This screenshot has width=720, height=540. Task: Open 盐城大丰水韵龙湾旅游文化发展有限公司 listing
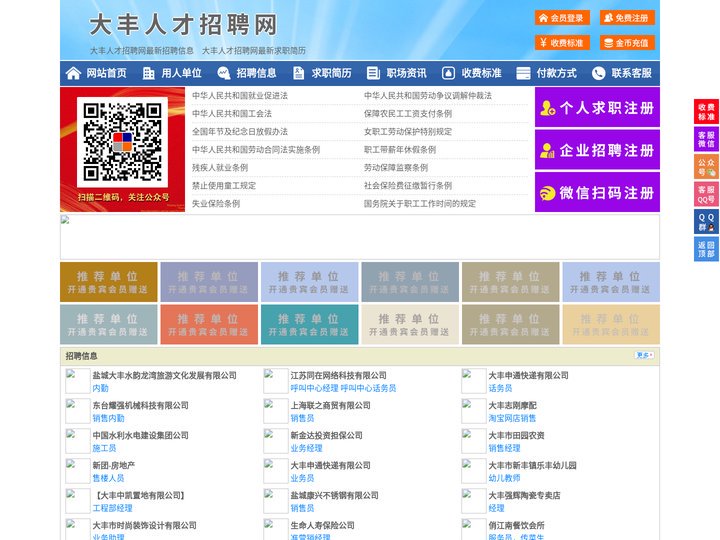coord(164,375)
